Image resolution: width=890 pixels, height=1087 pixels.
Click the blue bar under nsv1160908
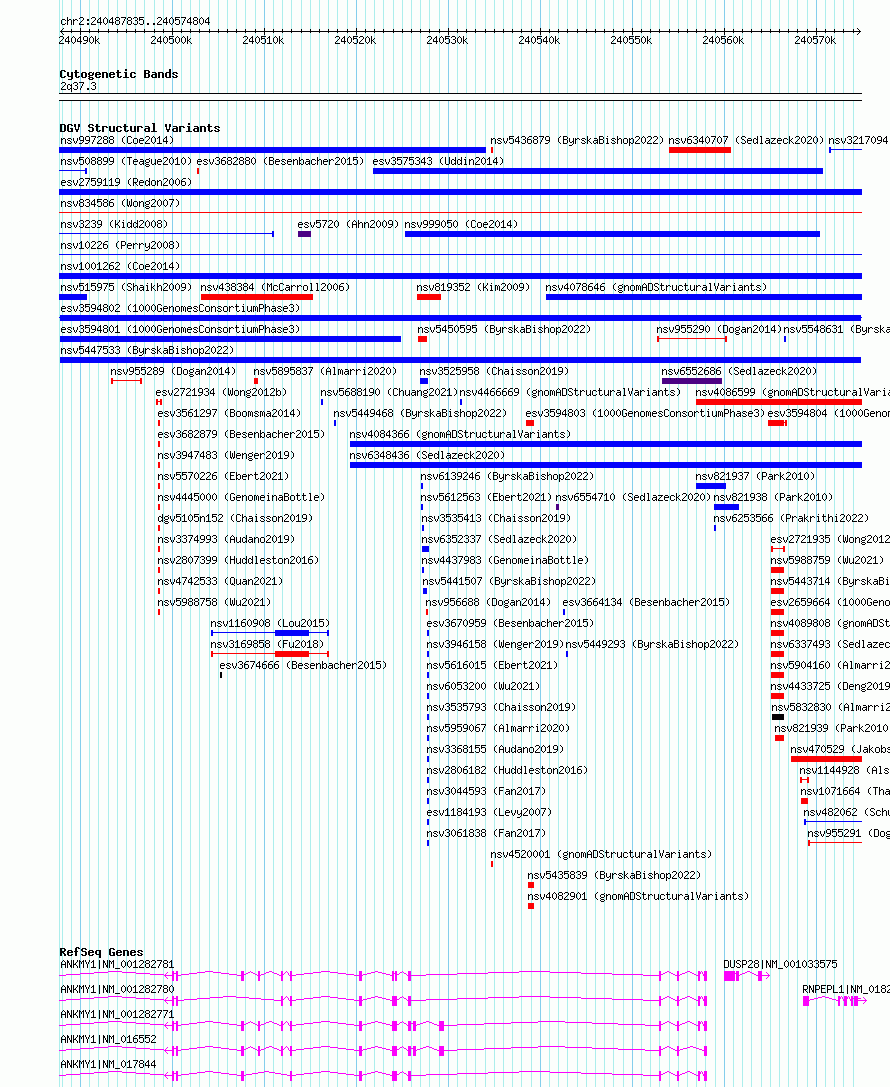(x=270, y=633)
